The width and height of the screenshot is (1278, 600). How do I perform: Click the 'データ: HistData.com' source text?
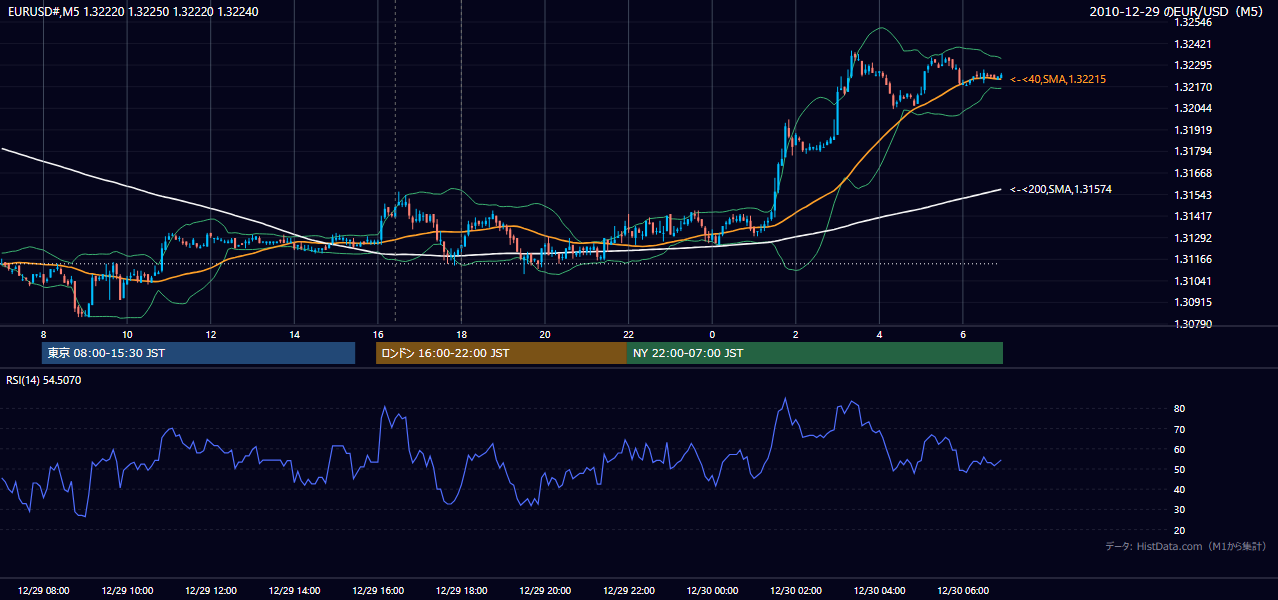pyautogui.click(x=1185, y=546)
